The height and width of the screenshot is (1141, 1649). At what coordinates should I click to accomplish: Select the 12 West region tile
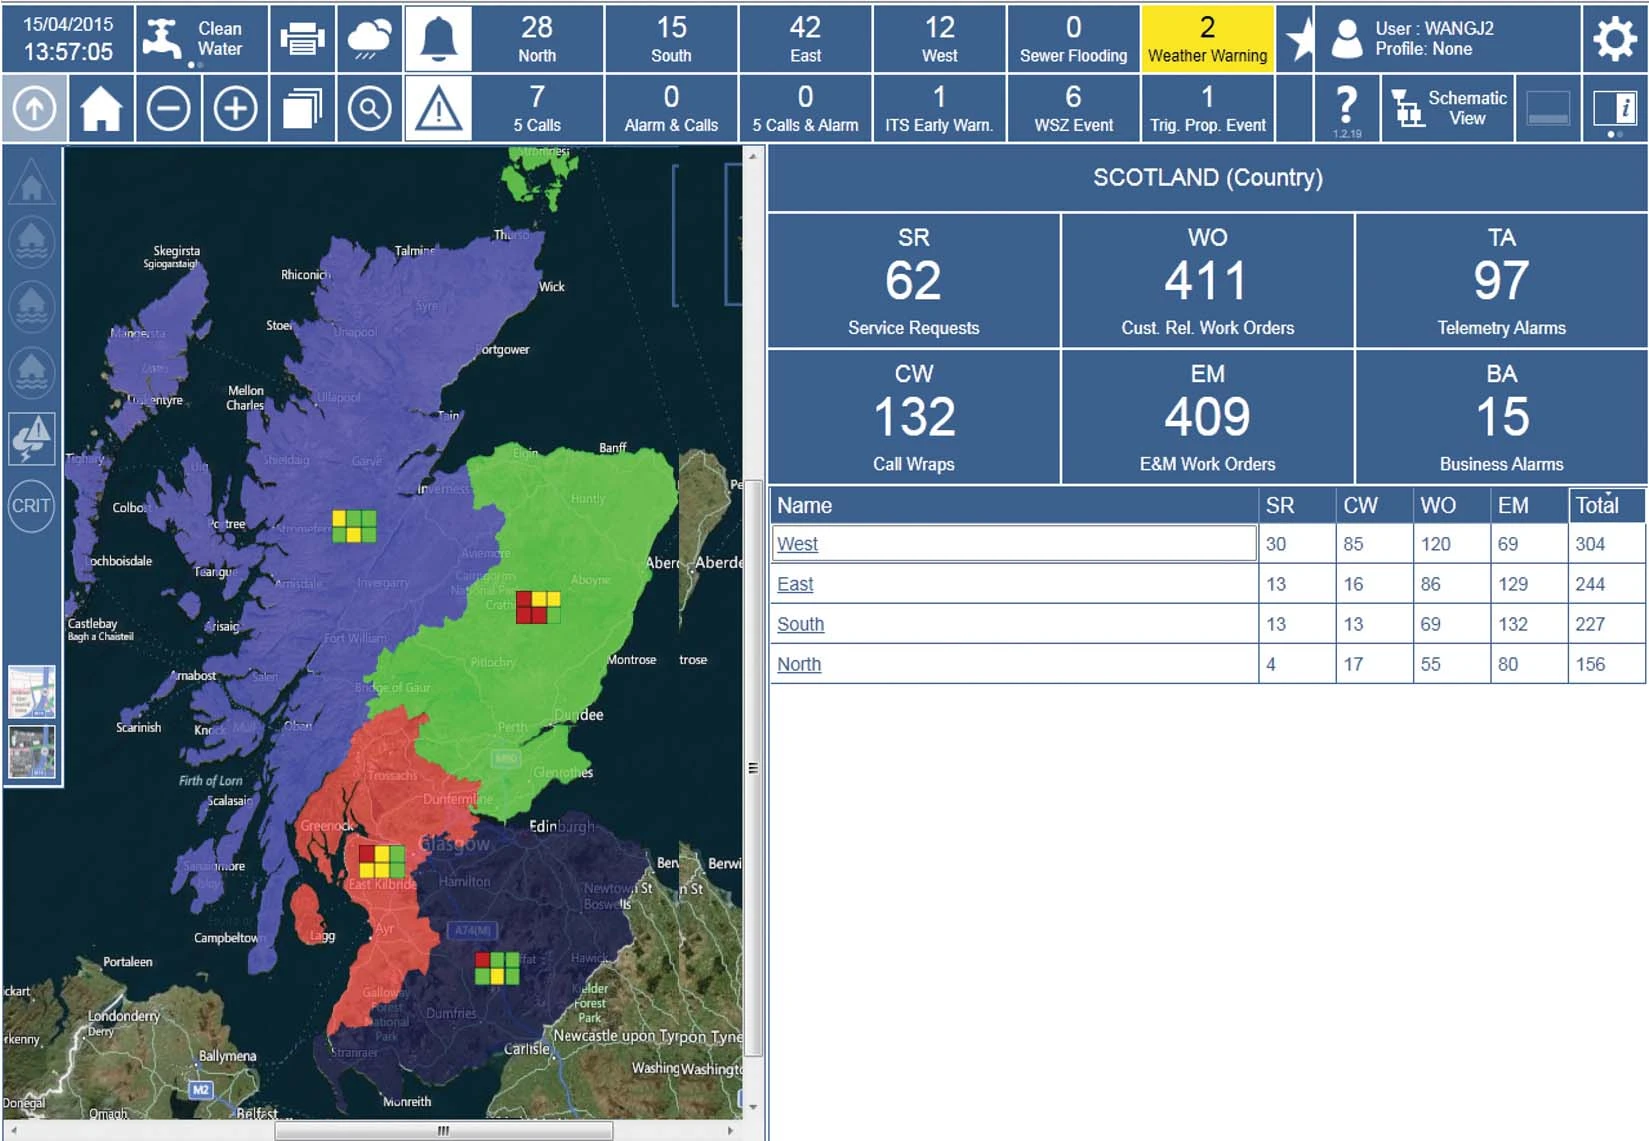(939, 38)
